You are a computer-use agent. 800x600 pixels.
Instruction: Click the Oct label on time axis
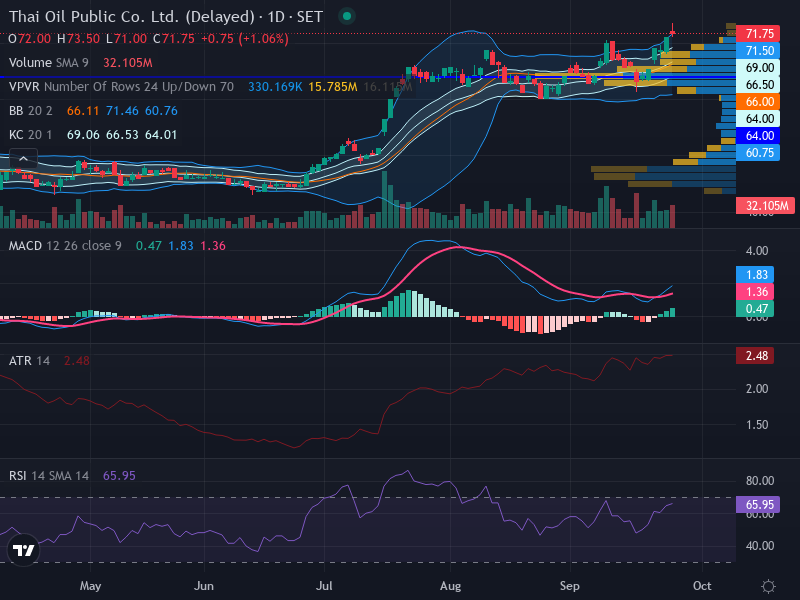tap(702, 586)
